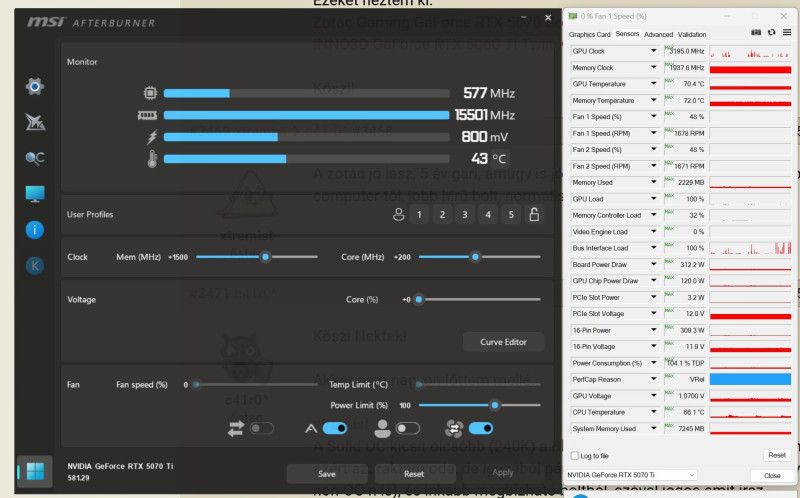The image size is (800, 498).
Task: Switch to Sensors tab
Action: [627, 34]
